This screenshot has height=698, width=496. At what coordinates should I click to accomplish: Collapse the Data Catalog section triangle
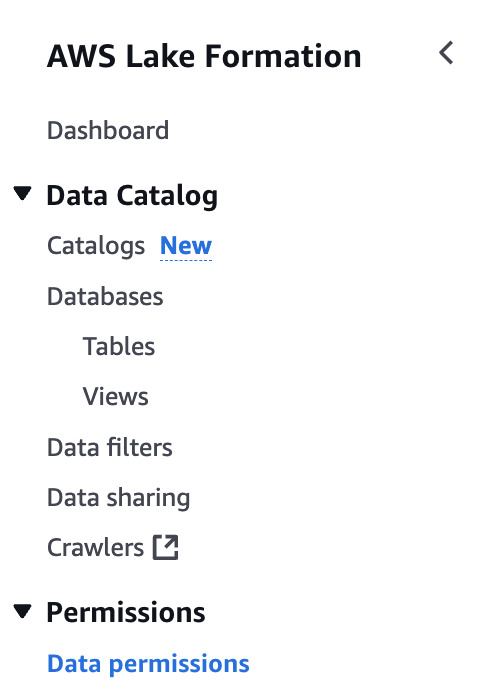[22, 193]
